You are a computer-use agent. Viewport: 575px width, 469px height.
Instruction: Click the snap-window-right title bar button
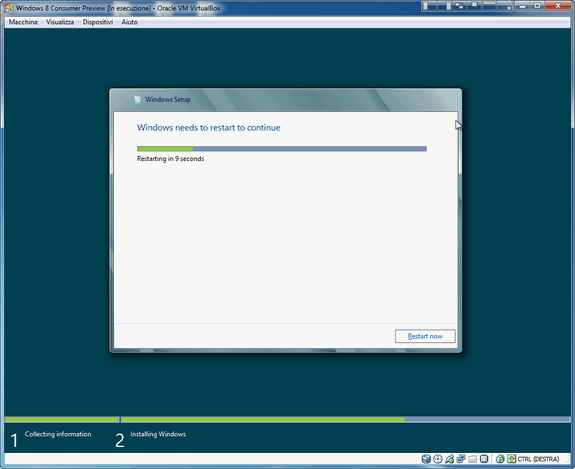(444, 6)
